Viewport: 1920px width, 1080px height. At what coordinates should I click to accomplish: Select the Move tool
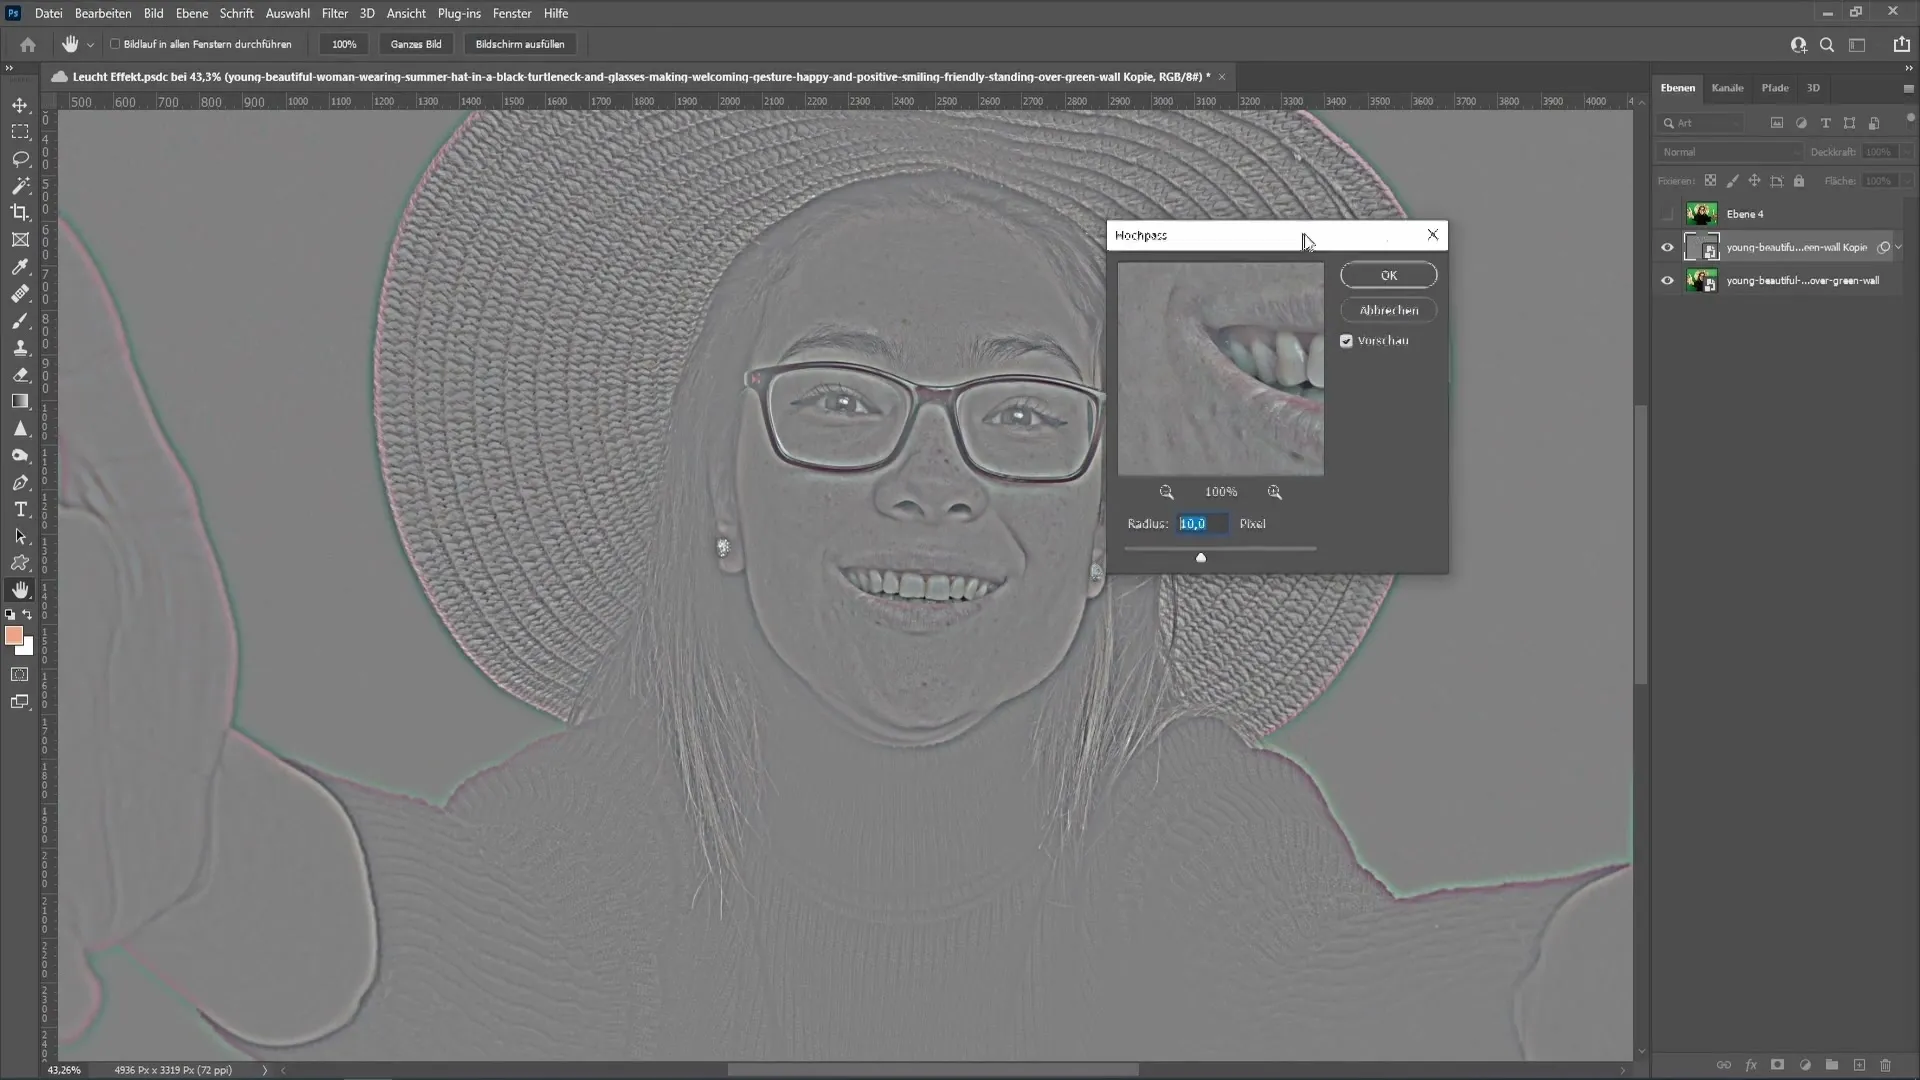[20, 105]
